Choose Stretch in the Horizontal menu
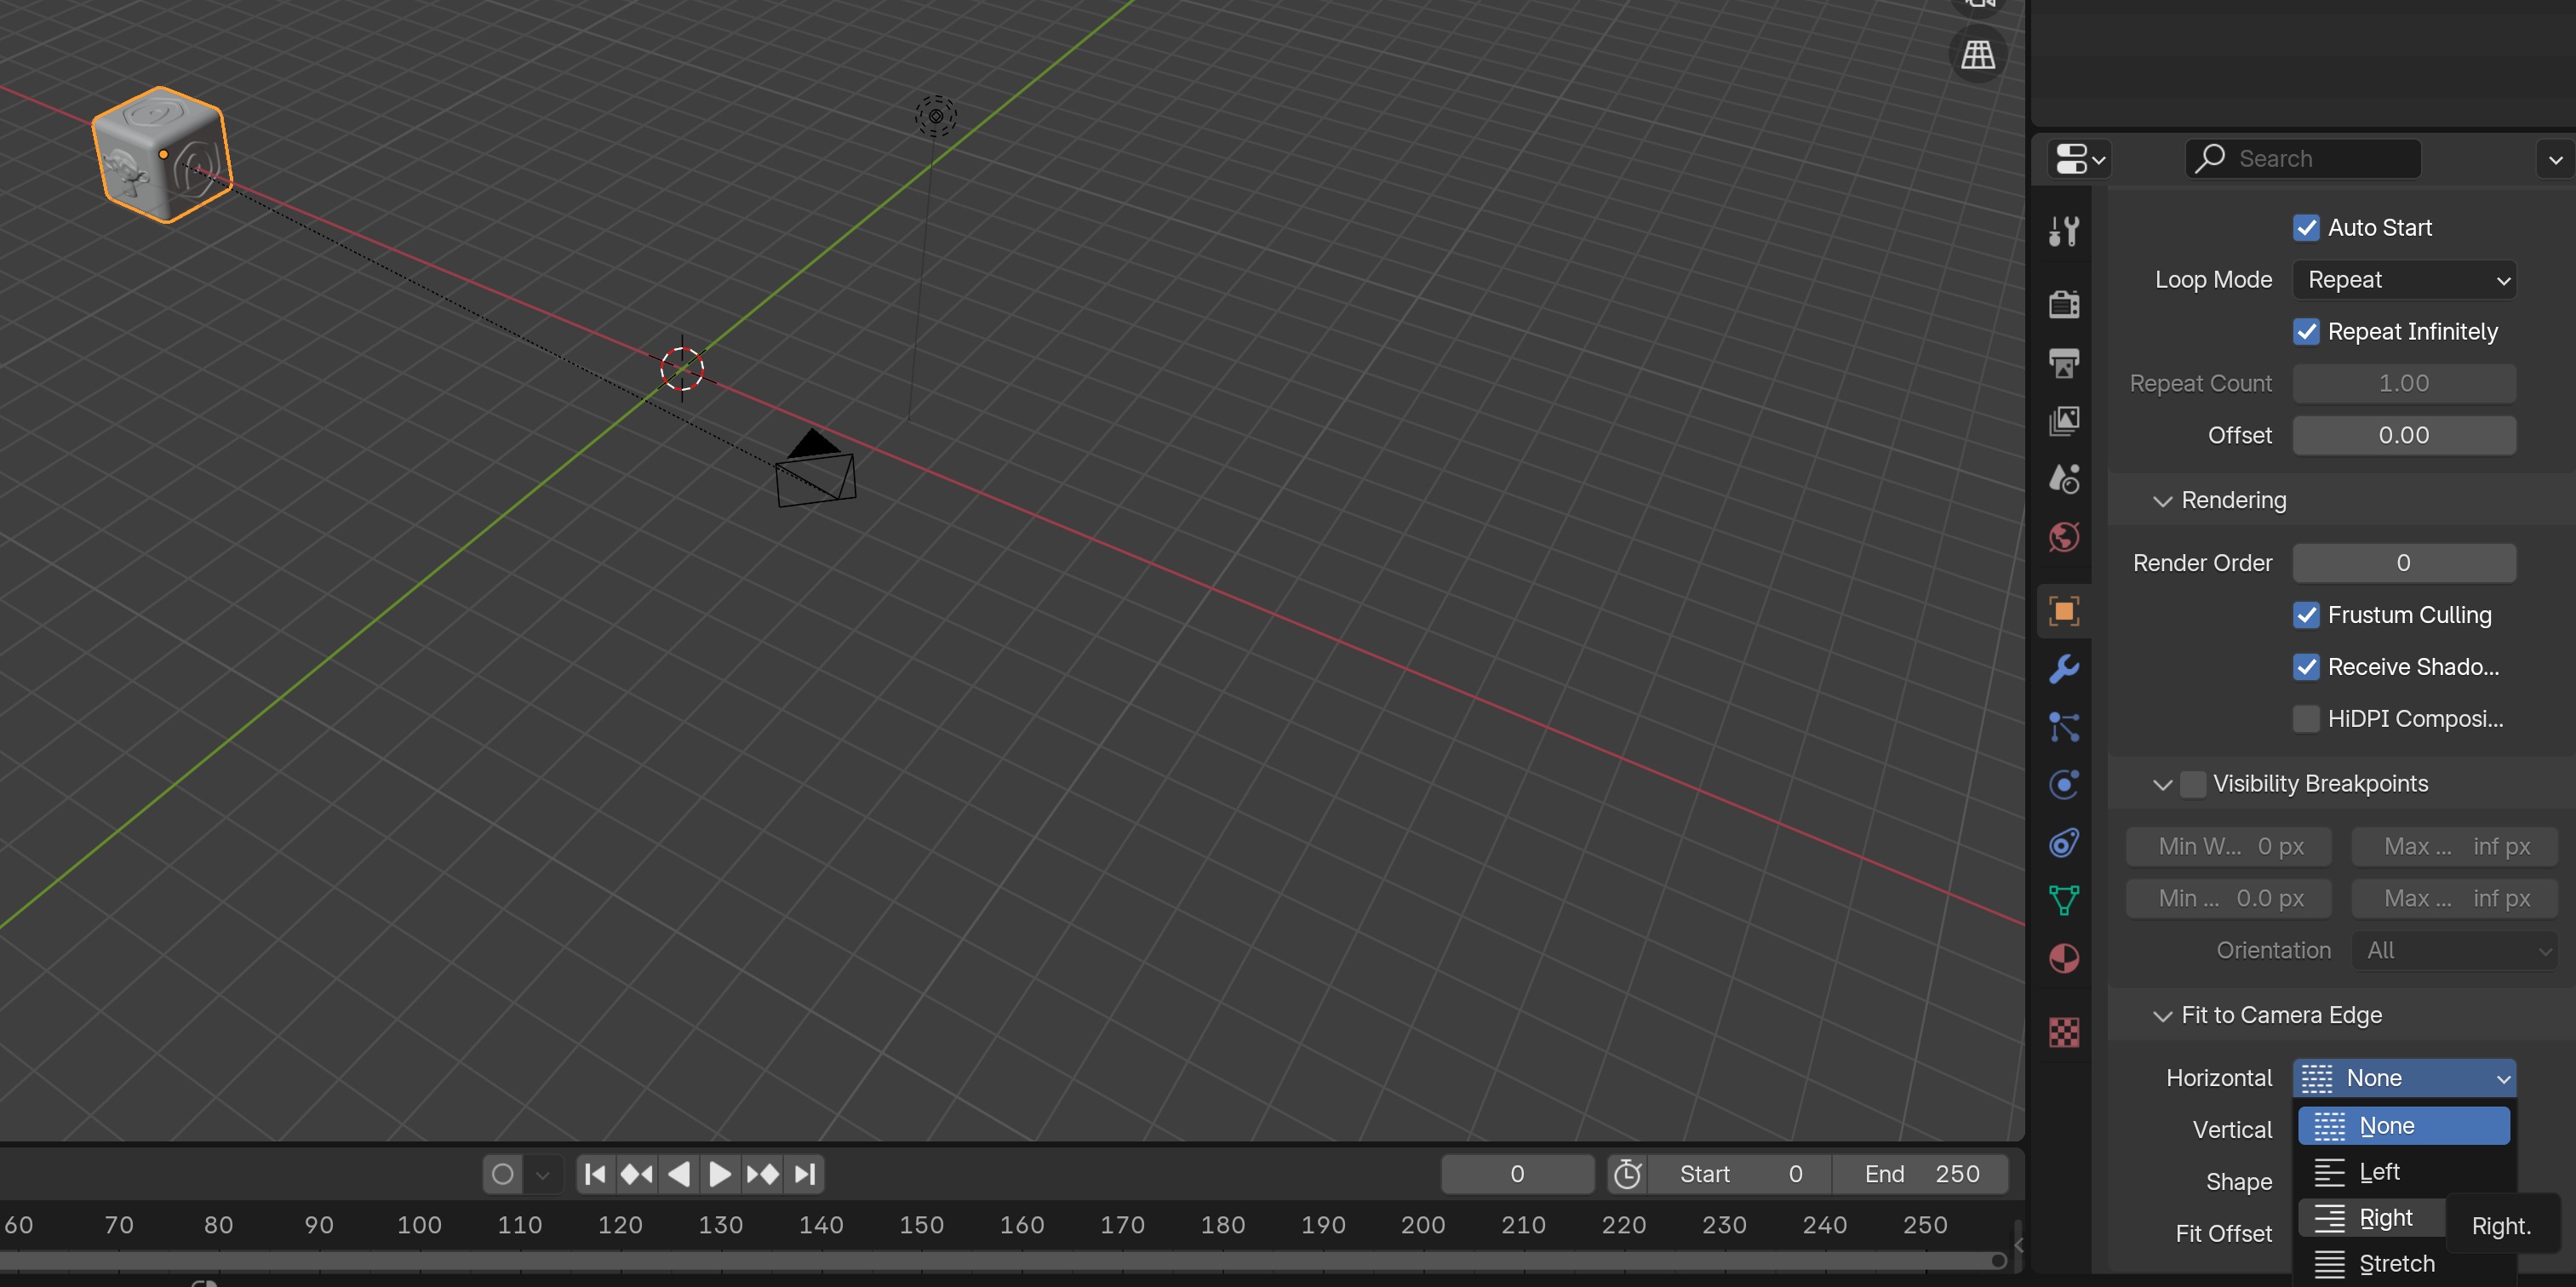 tap(2404, 1264)
